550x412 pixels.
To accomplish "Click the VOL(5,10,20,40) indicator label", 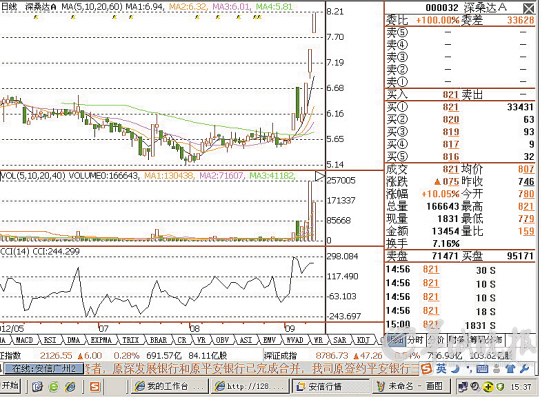I will (x=33, y=175).
